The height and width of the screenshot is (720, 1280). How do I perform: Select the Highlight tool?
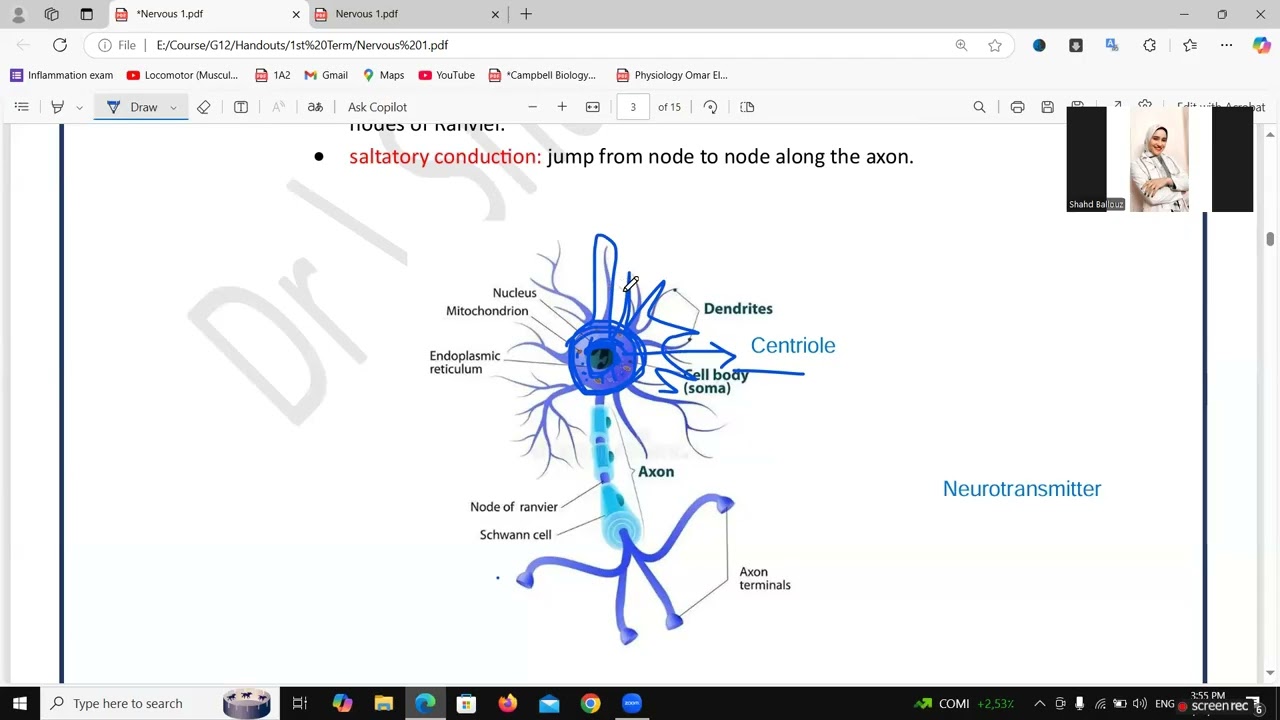tap(57, 107)
